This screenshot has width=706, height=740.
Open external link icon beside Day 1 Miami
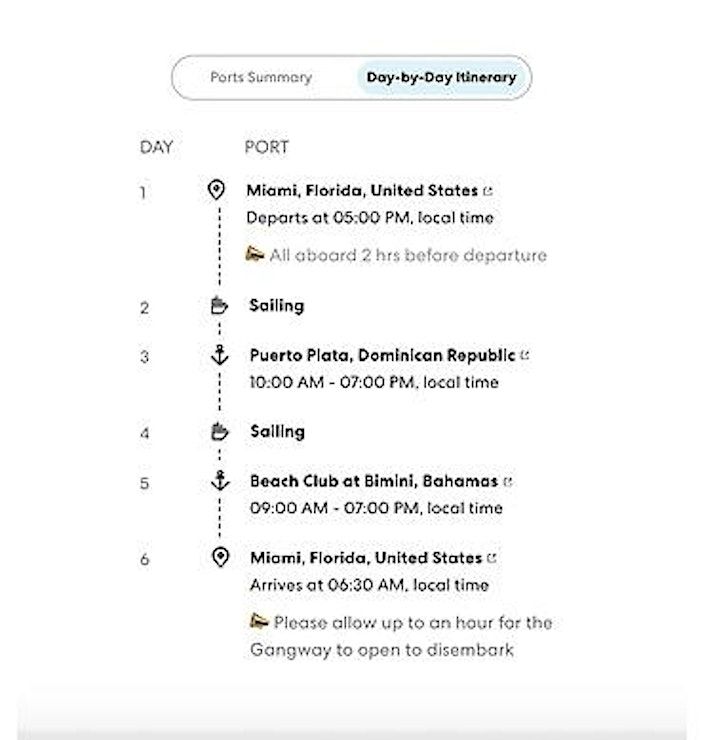click(x=488, y=191)
